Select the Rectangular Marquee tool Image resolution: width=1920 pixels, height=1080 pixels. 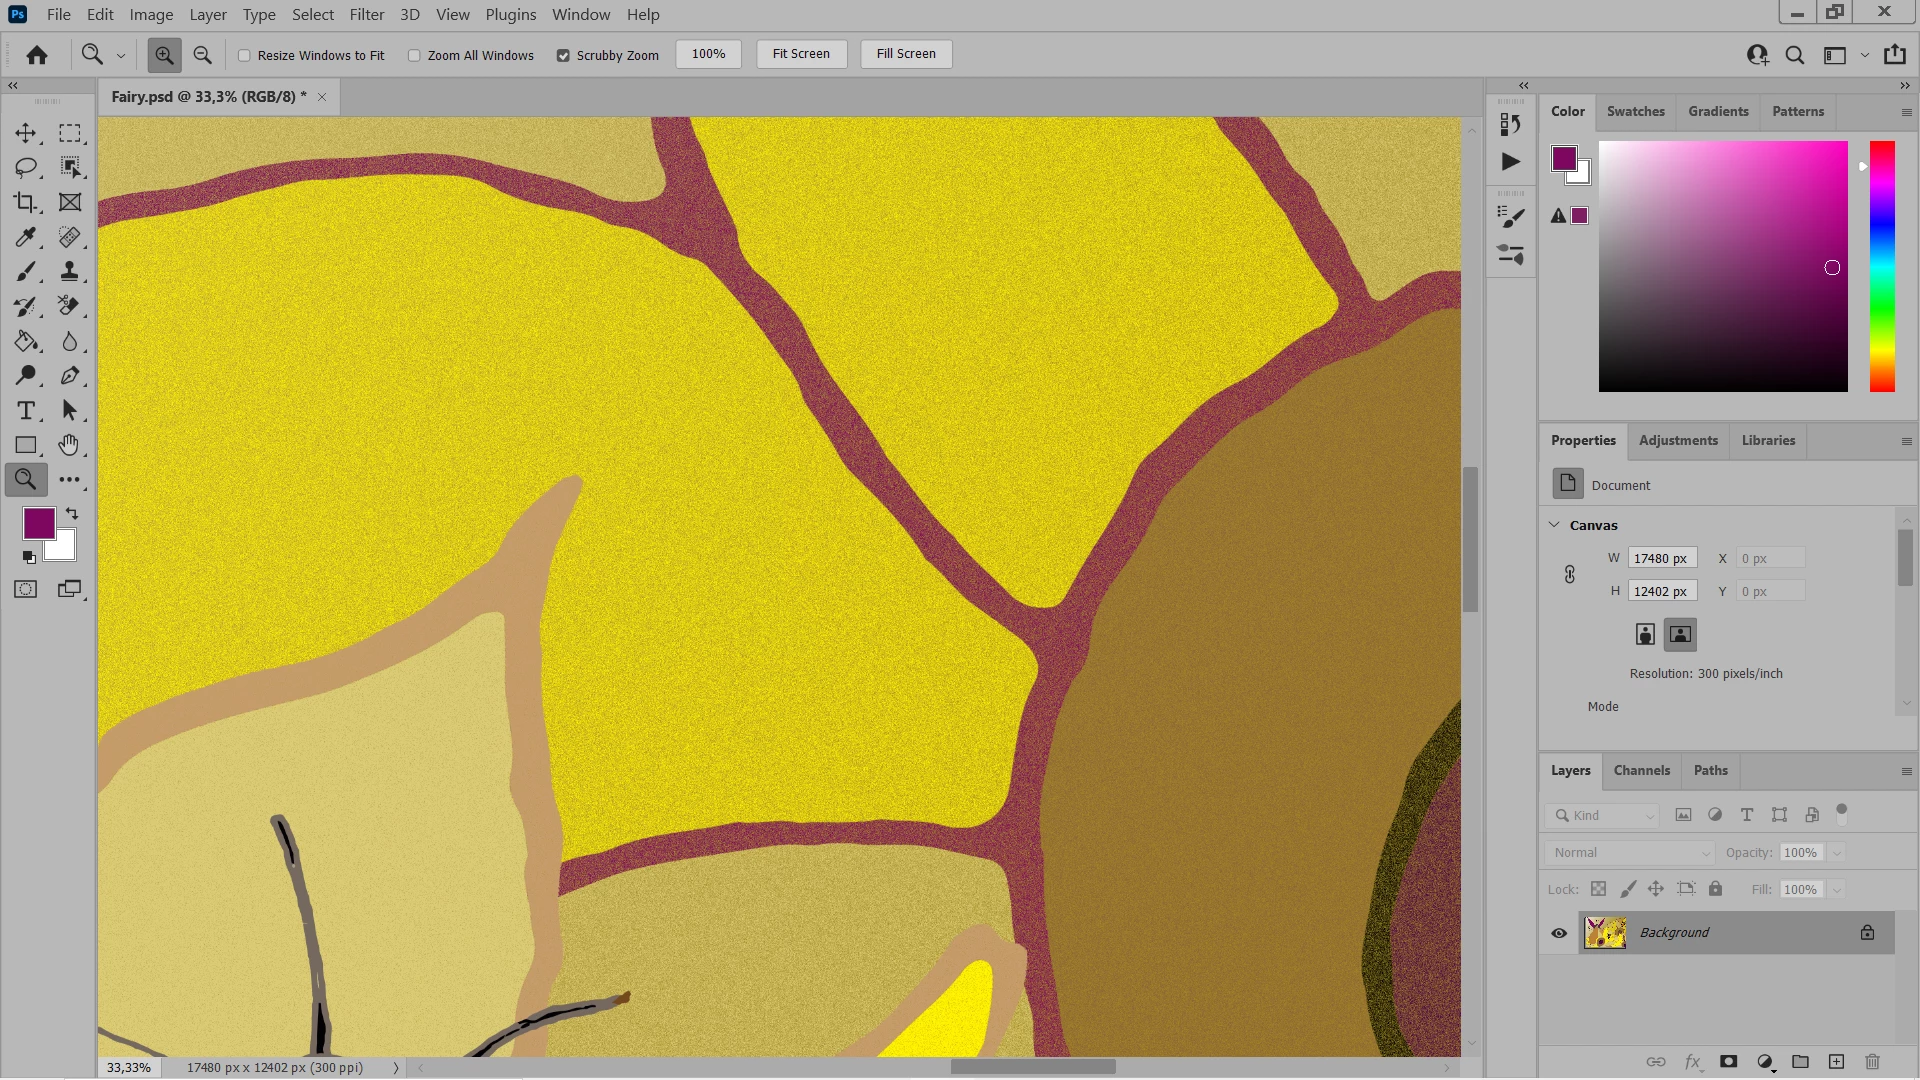[x=70, y=133]
